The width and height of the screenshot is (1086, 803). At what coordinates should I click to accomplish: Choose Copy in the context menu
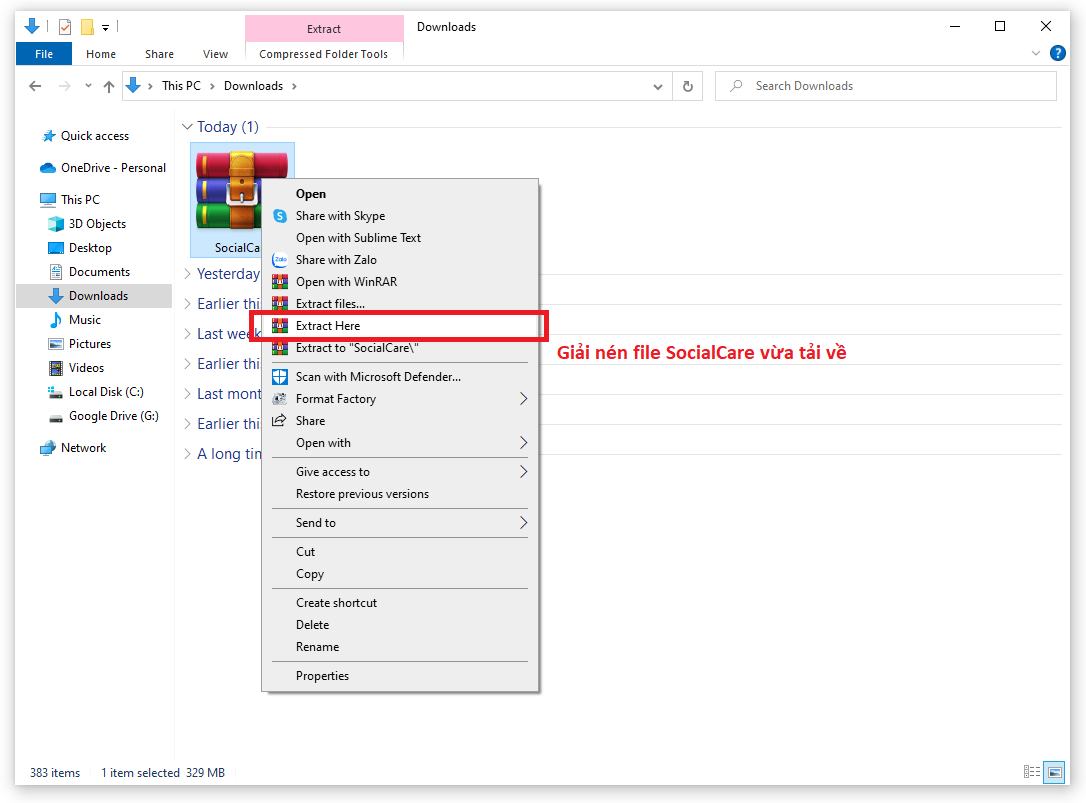[400, 574]
